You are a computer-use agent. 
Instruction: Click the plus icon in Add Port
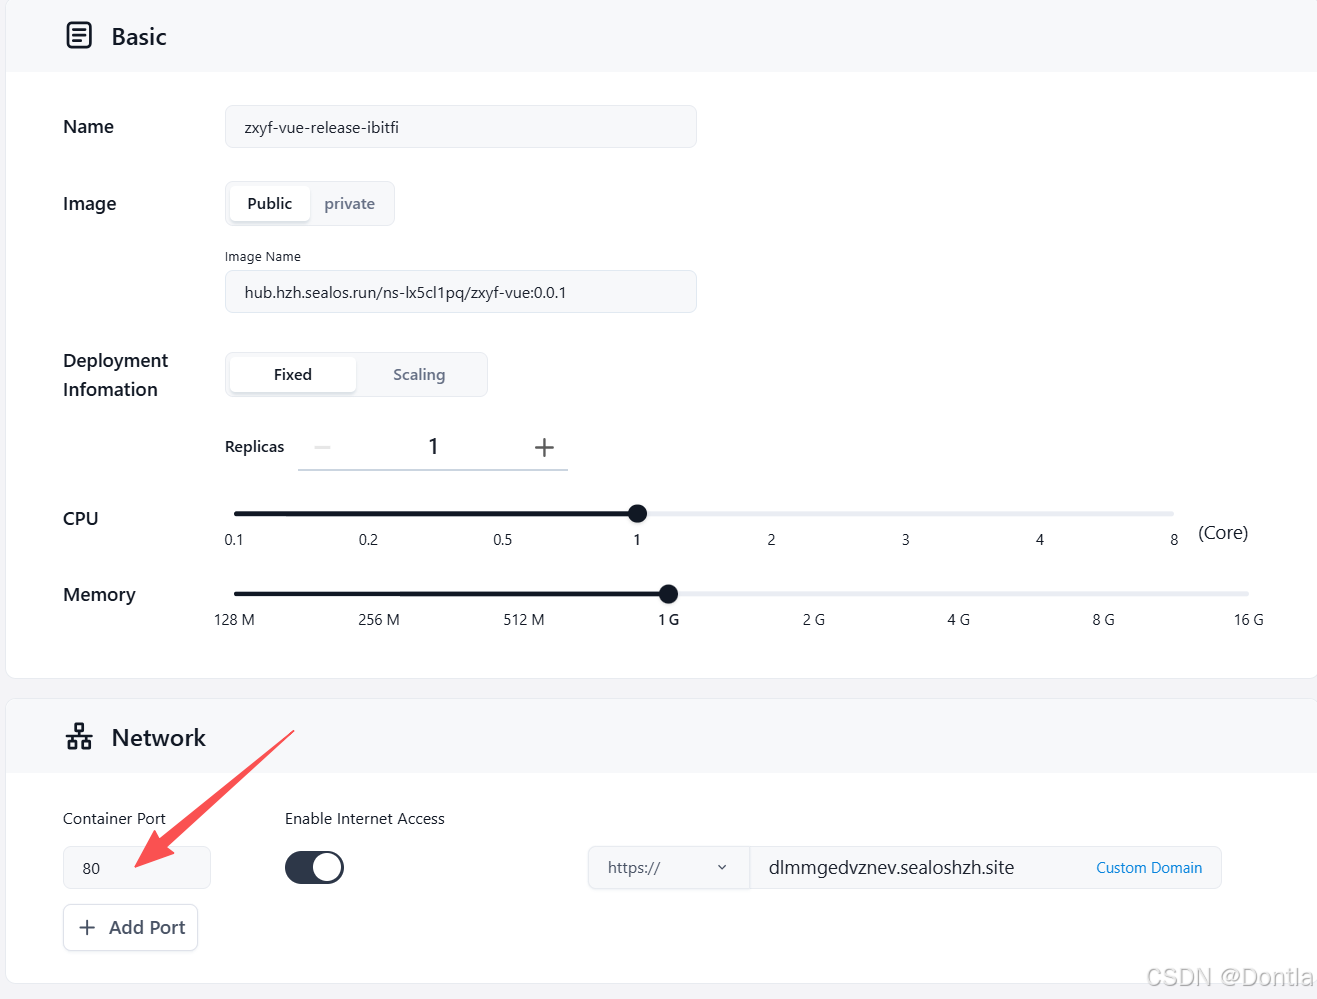pyautogui.click(x=87, y=927)
